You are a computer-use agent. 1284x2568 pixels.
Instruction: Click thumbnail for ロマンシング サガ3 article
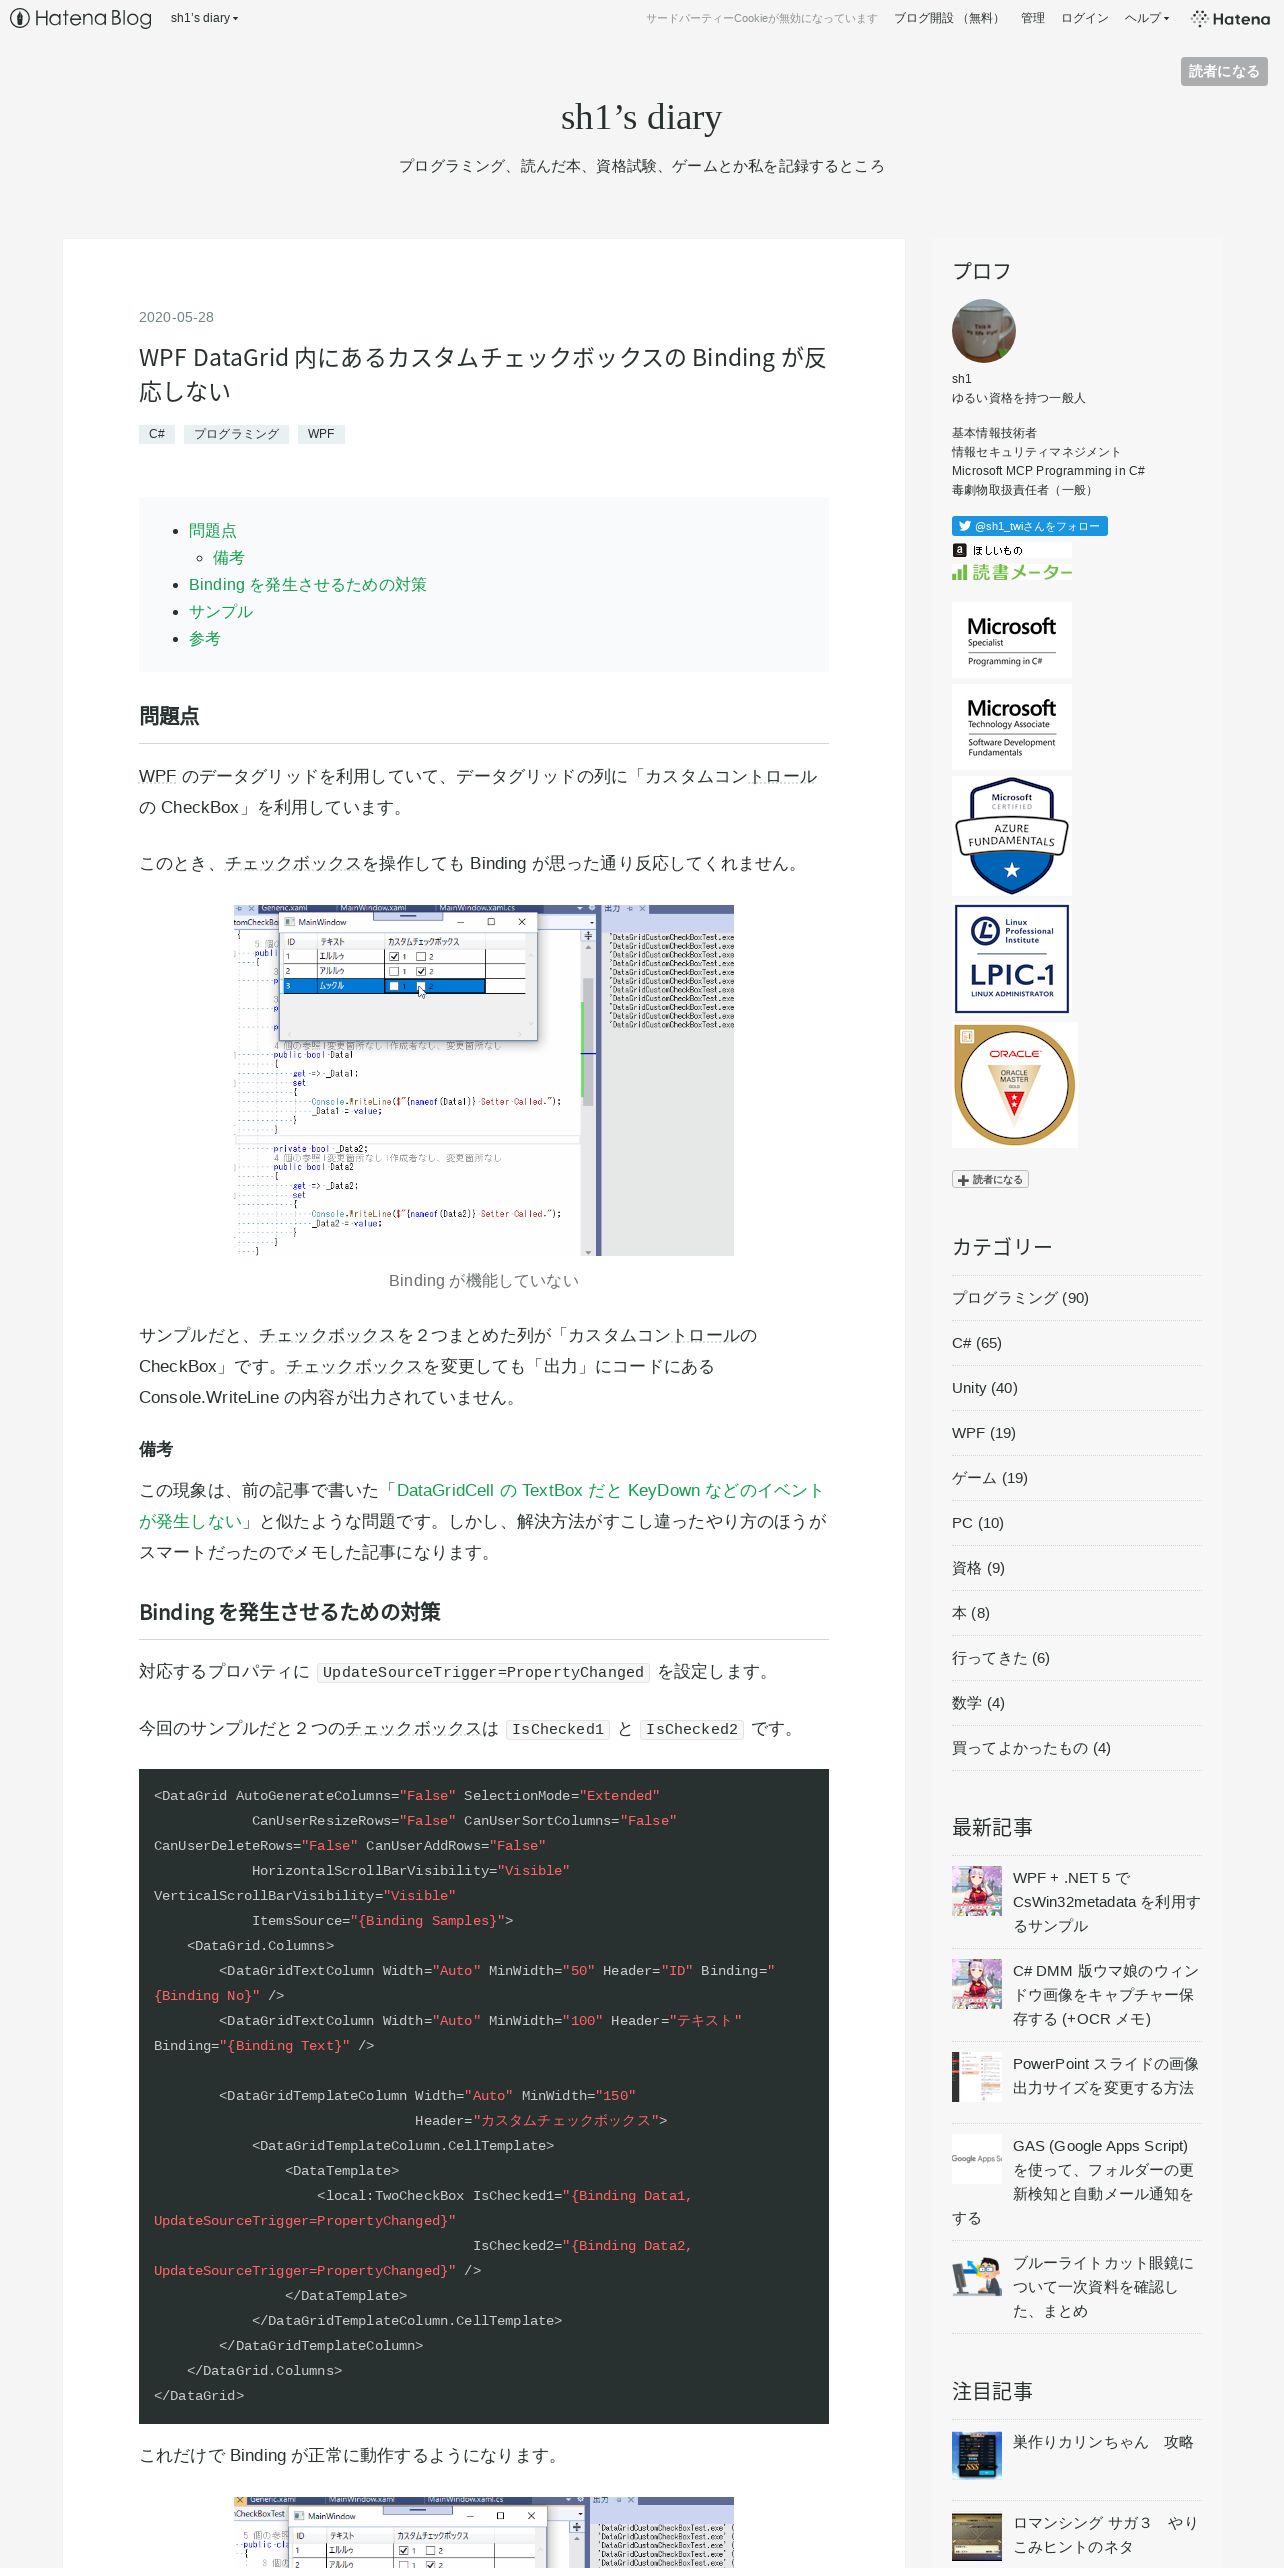977,2537
